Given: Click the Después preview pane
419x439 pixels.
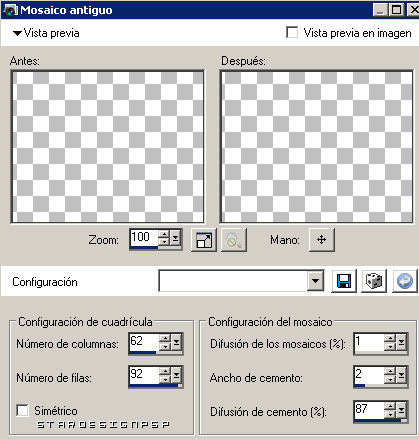Looking at the screenshot, I should click(316, 147).
